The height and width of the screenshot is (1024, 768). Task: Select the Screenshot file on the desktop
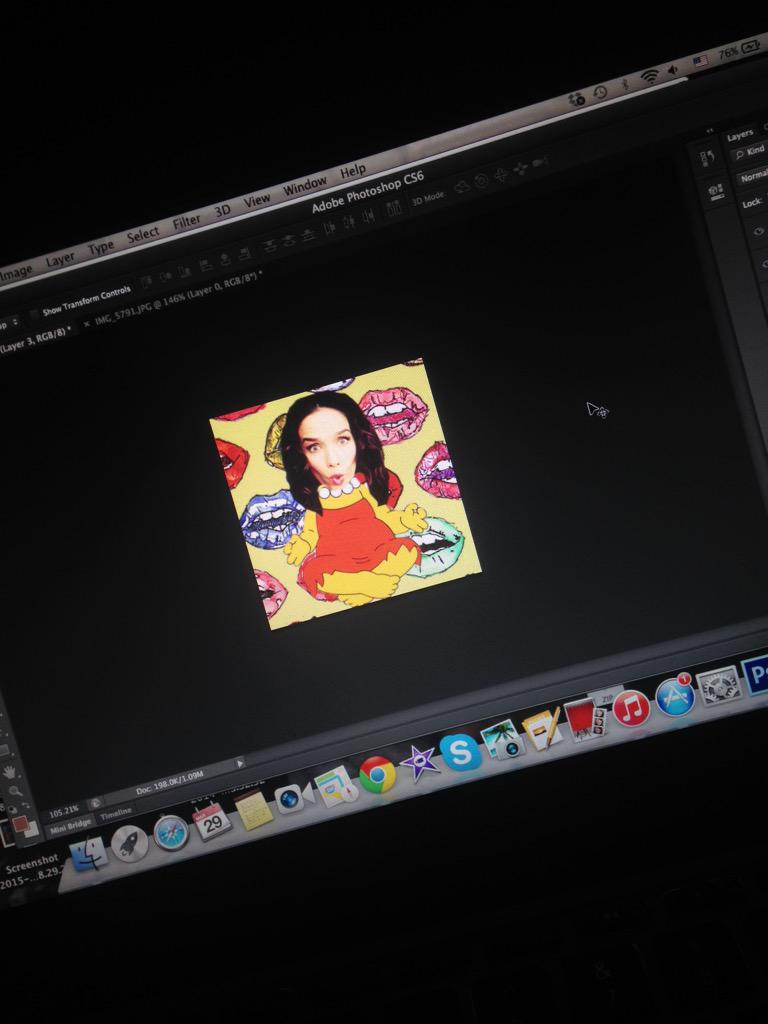(32, 871)
